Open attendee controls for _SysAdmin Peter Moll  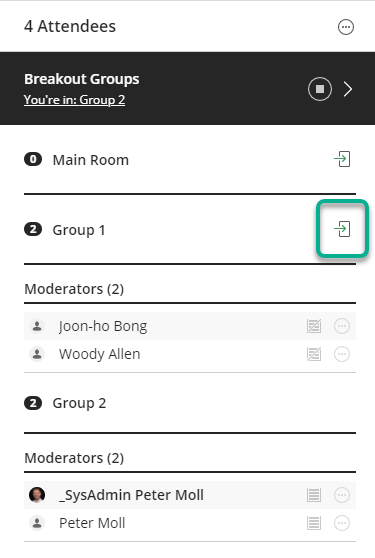342,495
